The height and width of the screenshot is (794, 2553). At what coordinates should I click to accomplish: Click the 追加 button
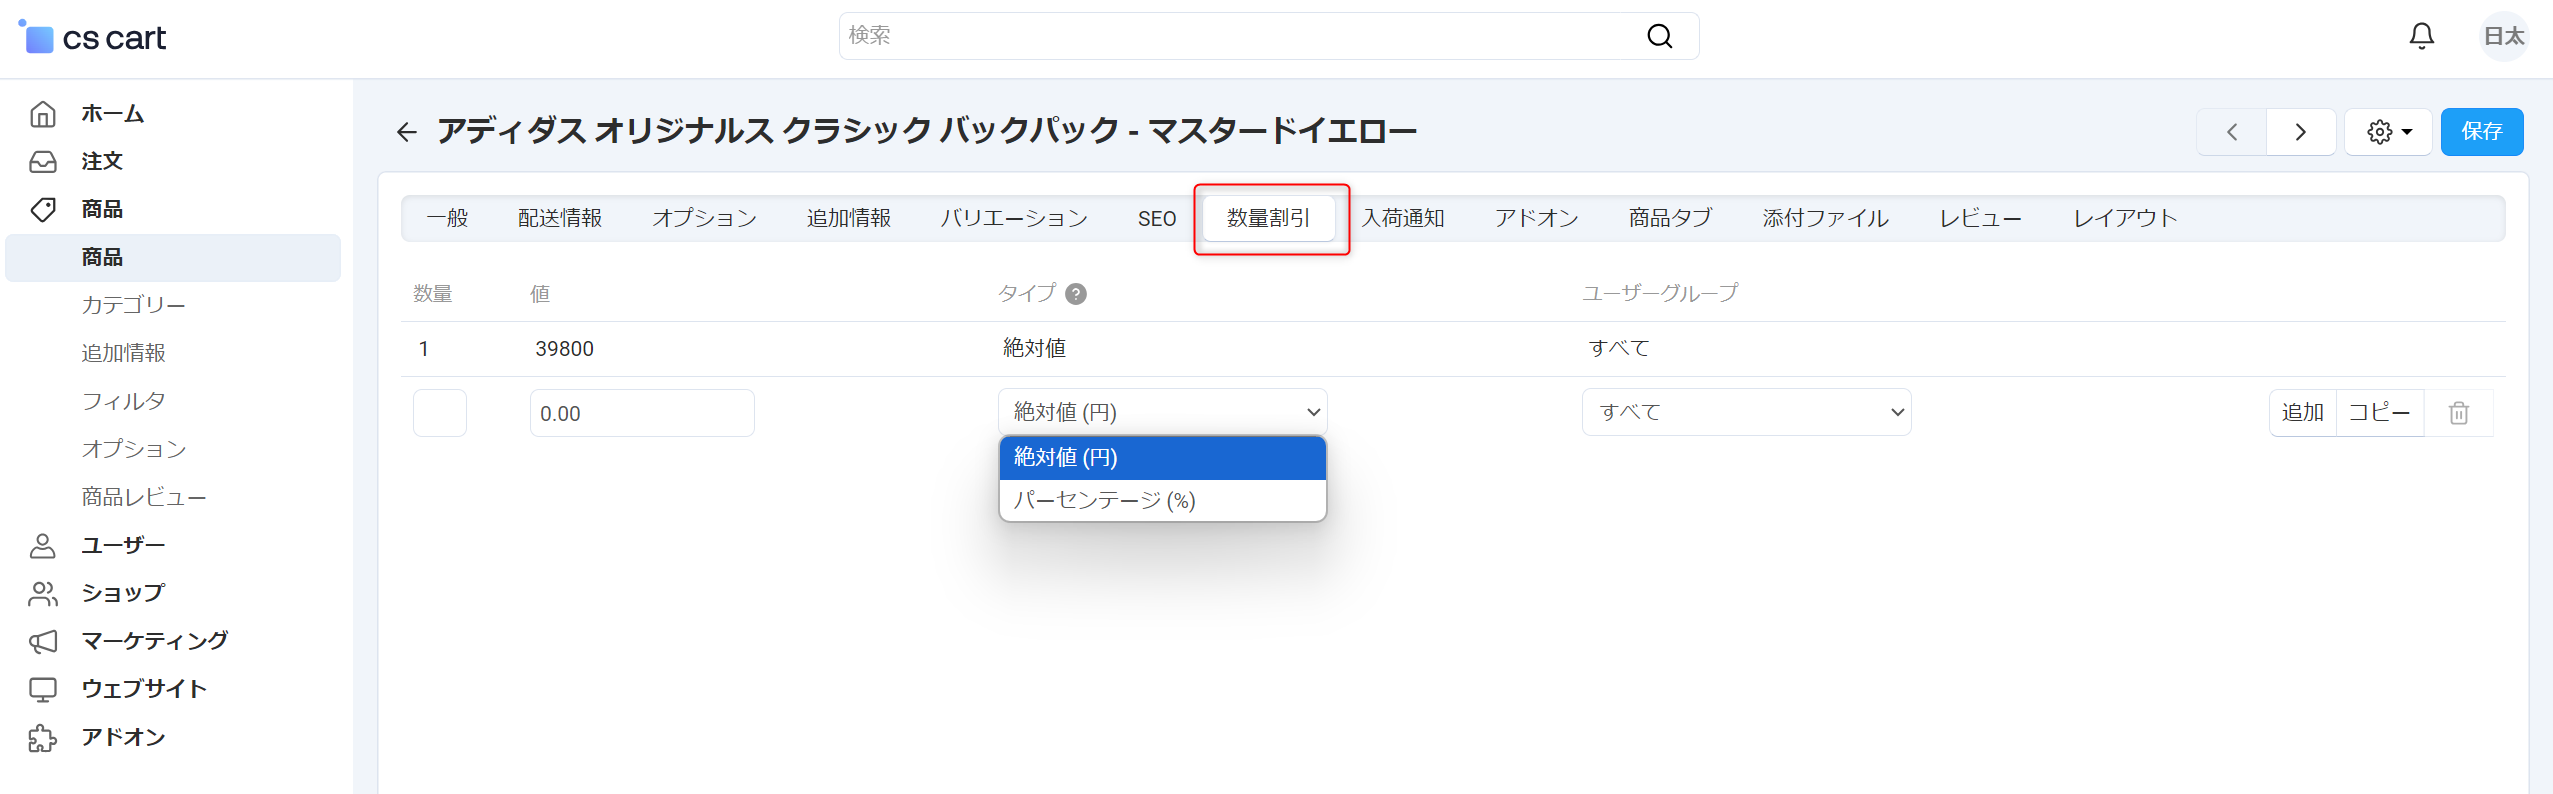[x=2302, y=413]
